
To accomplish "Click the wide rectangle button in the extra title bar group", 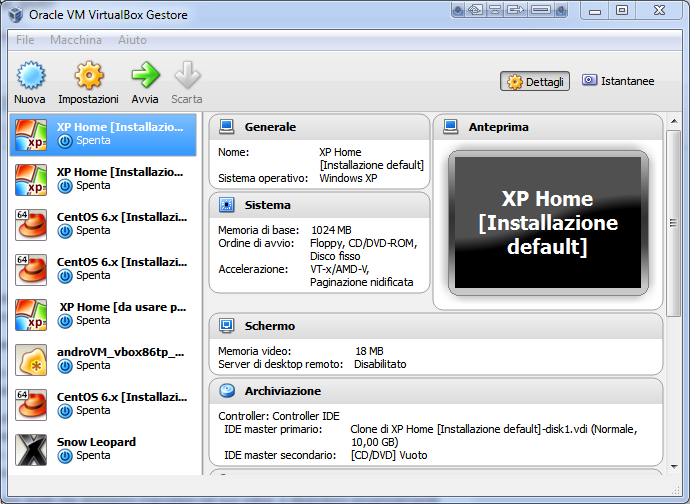I will pos(541,10).
